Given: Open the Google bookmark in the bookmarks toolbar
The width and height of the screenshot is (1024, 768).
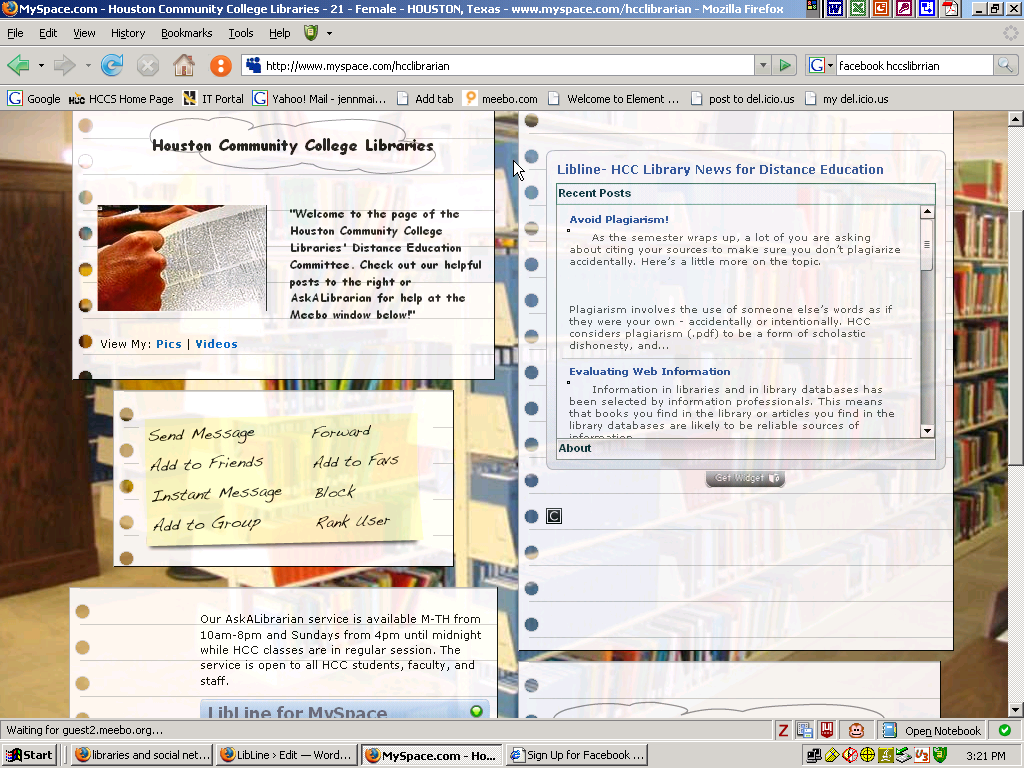Looking at the screenshot, I should click(x=34, y=99).
